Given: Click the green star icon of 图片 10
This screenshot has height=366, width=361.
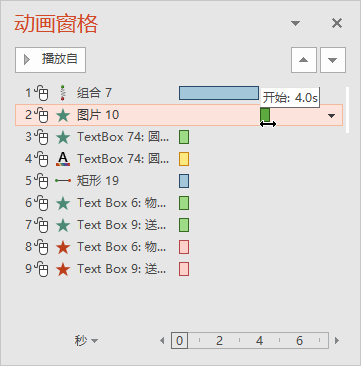Looking at the screenshot, I should point(63,115).
